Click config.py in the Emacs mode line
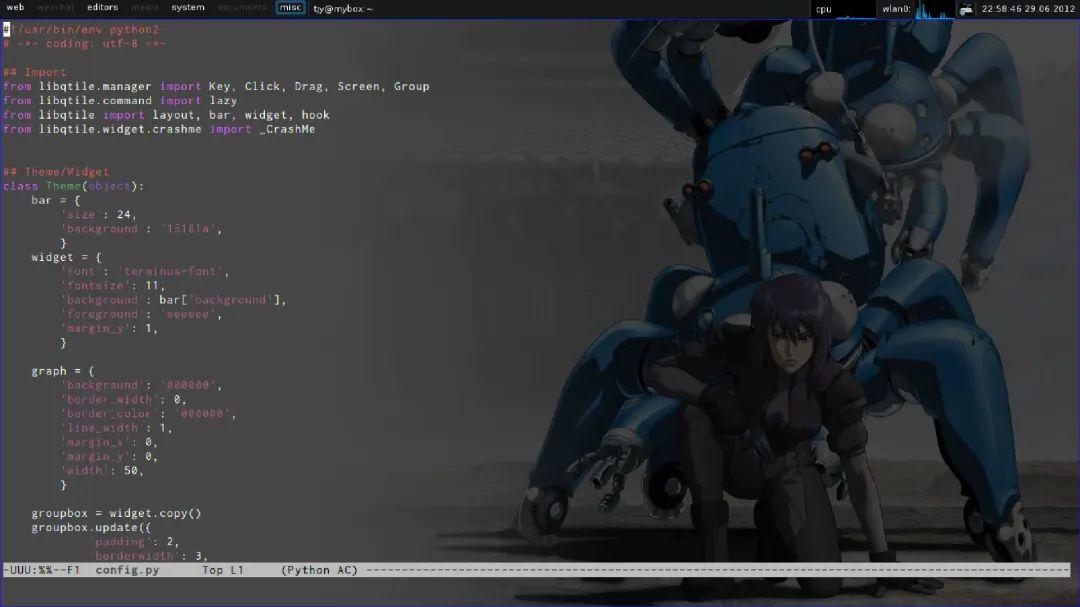Image resolution: width=1080 pixels, height=607 pixels. 128,570
